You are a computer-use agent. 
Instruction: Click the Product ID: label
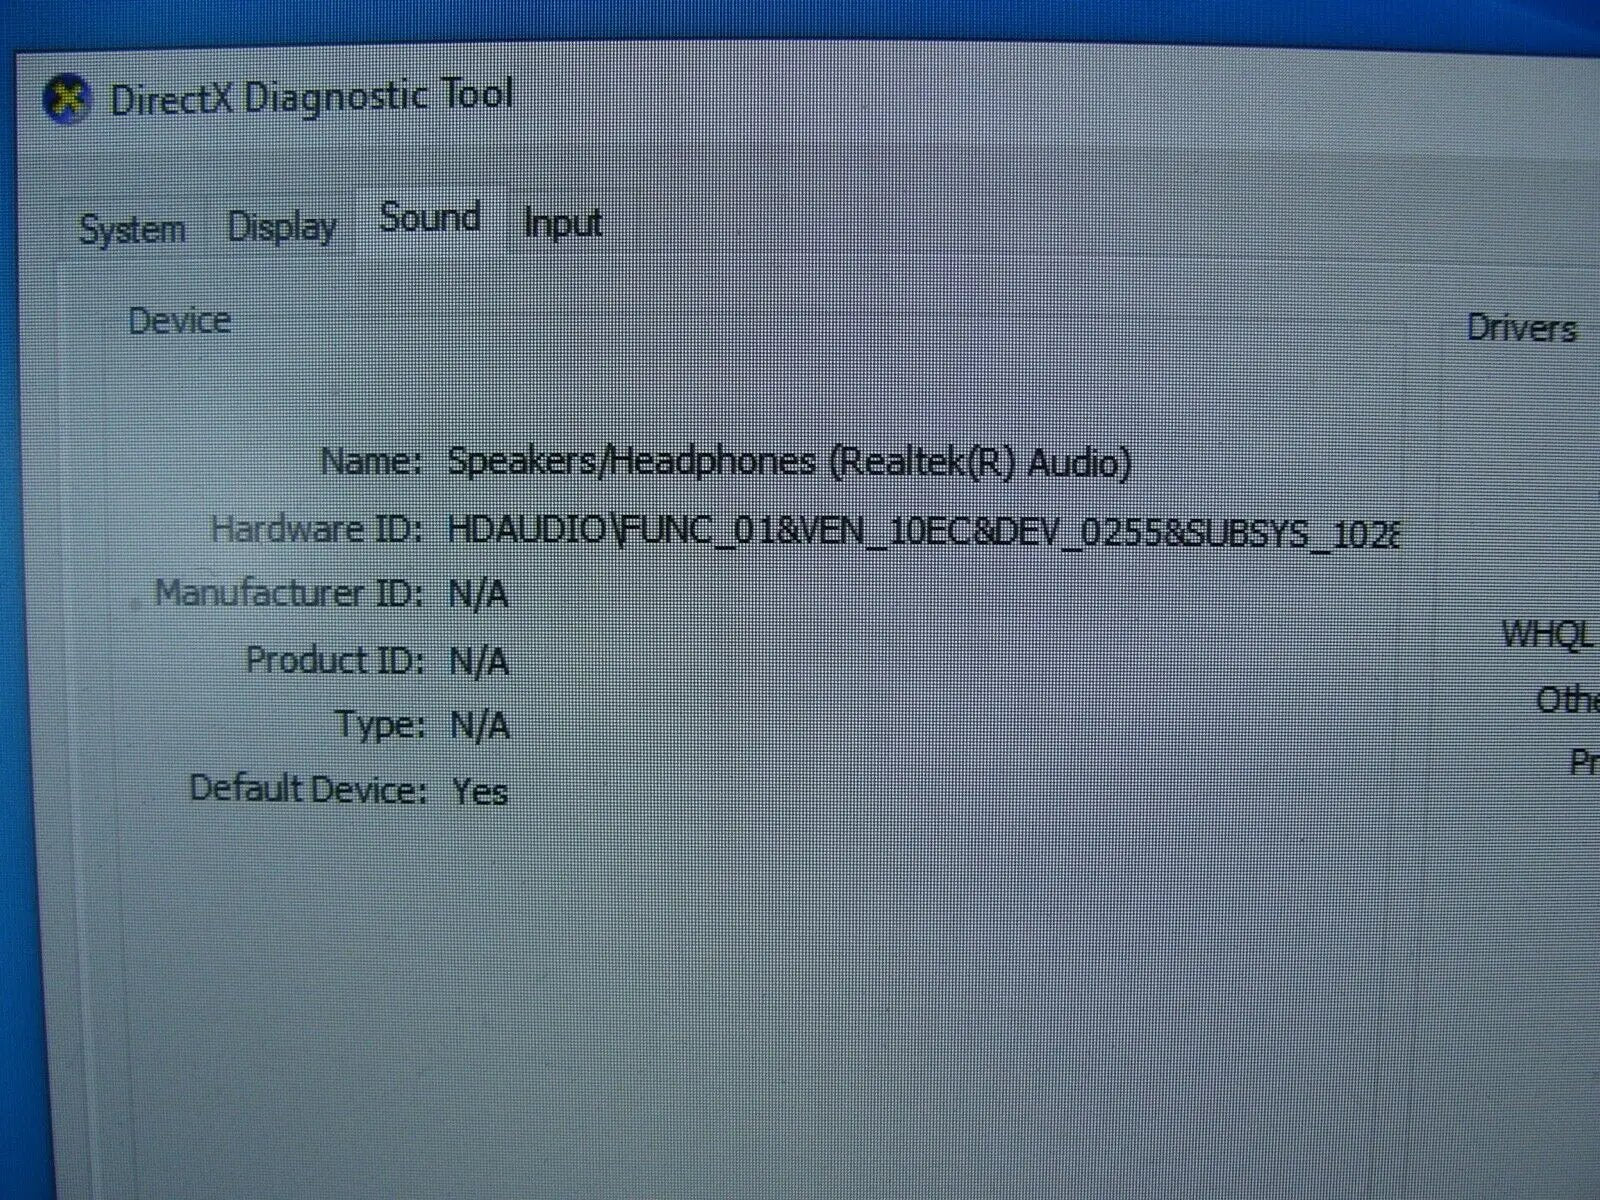point(335,660)
